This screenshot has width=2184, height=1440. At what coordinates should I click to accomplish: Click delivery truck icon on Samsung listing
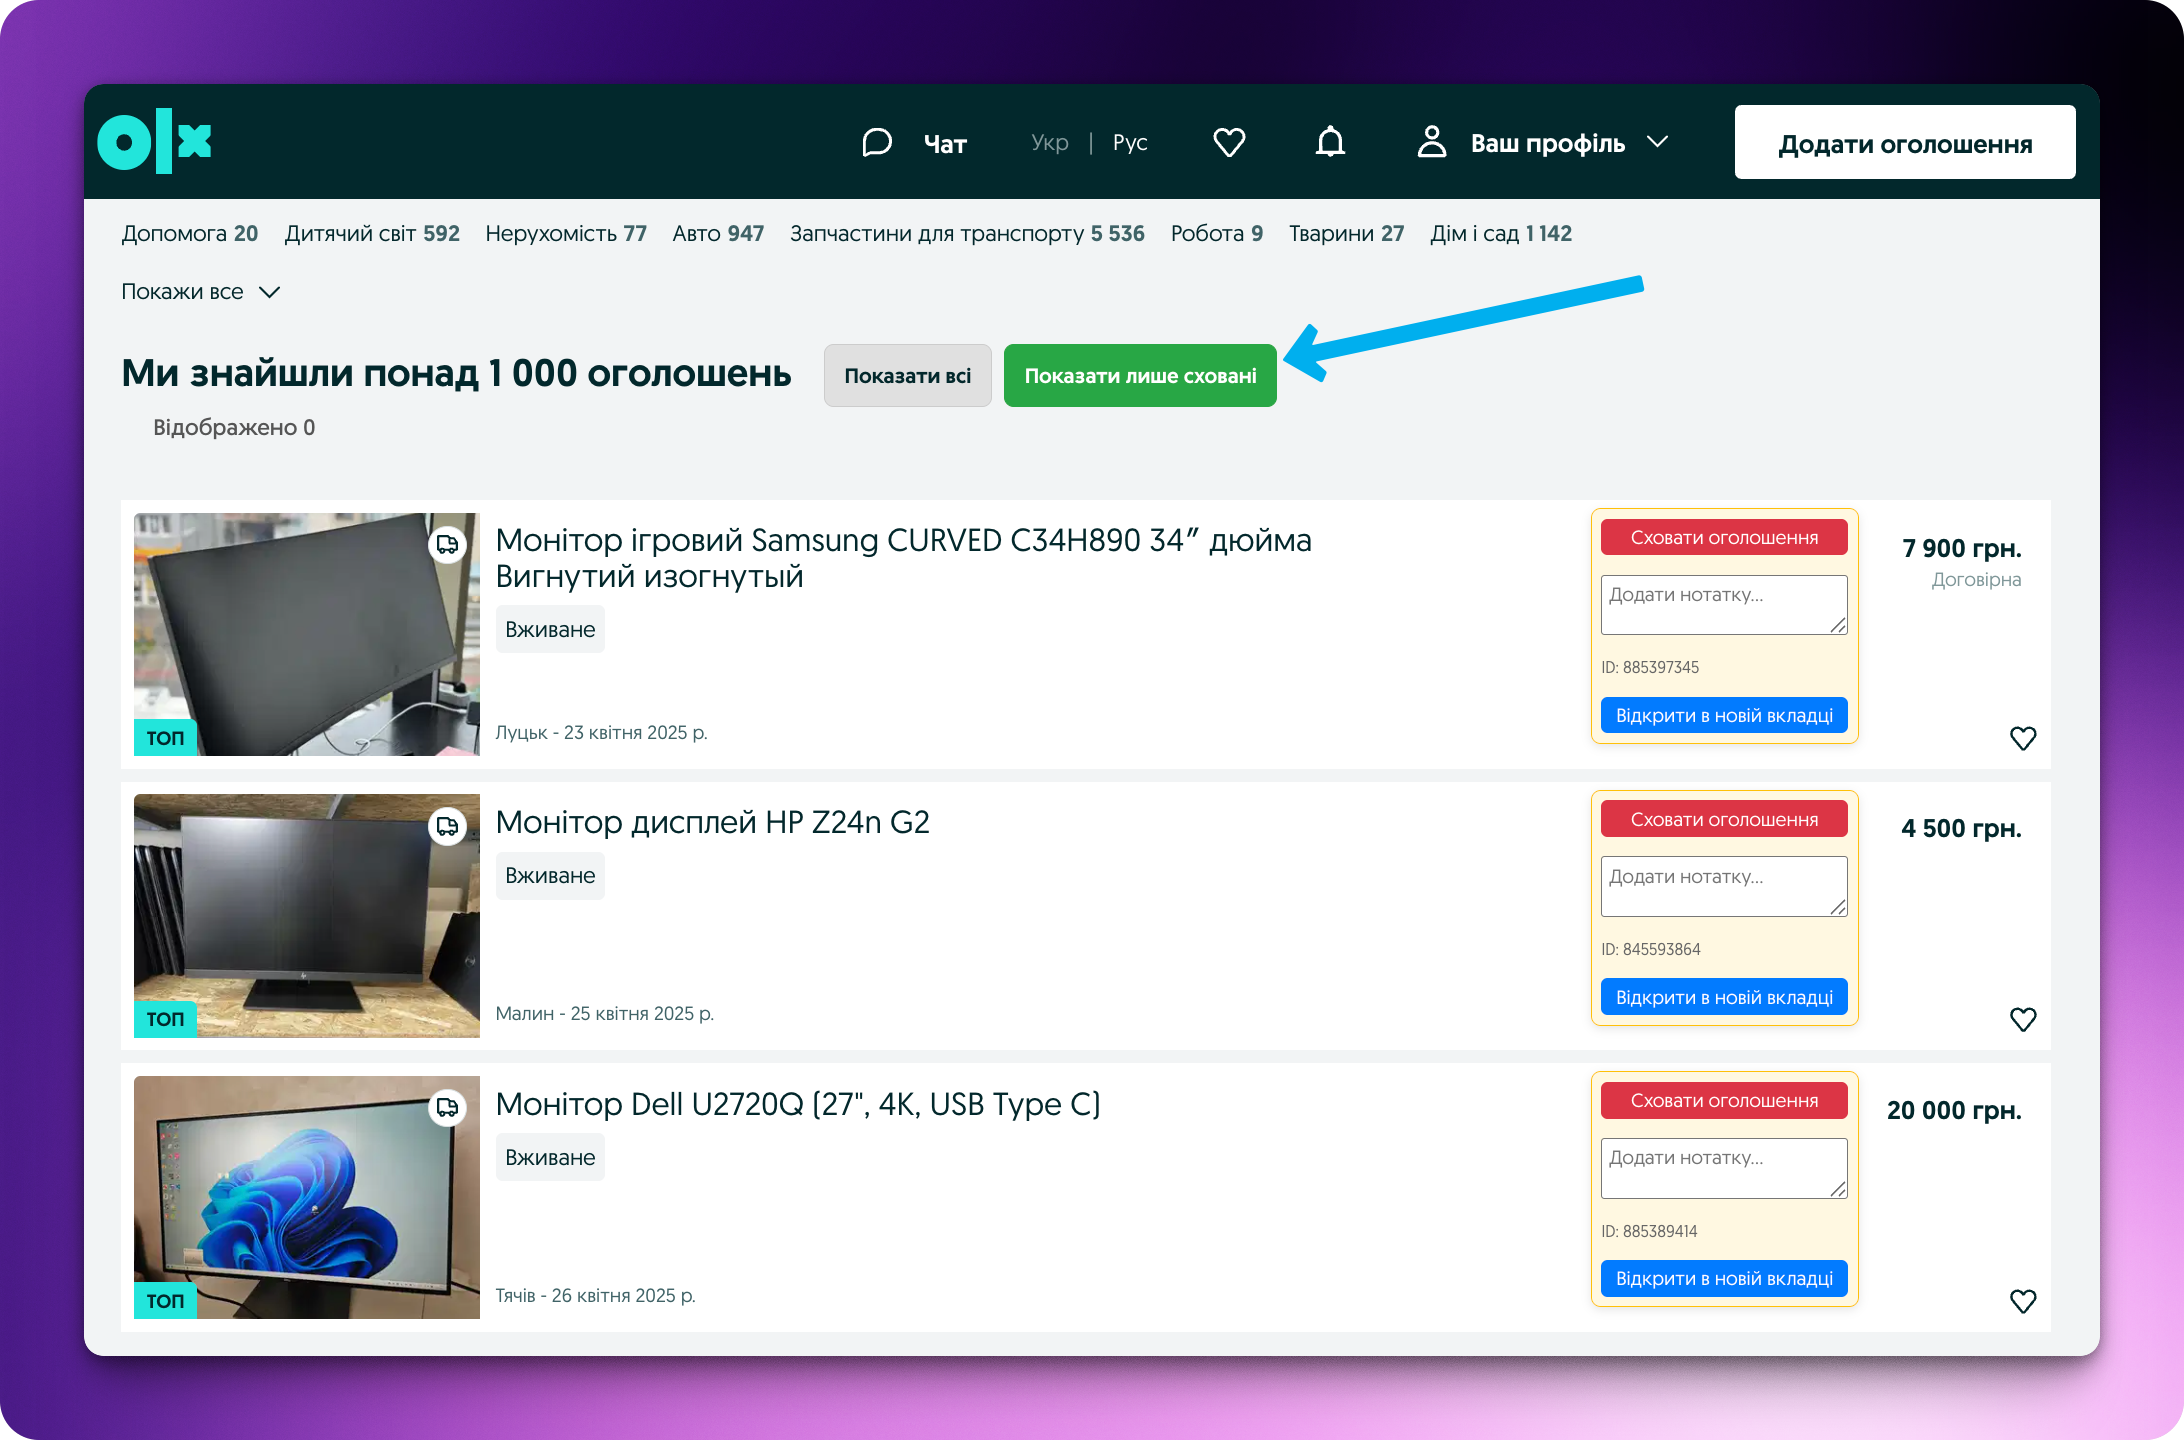tap(447, 545)
